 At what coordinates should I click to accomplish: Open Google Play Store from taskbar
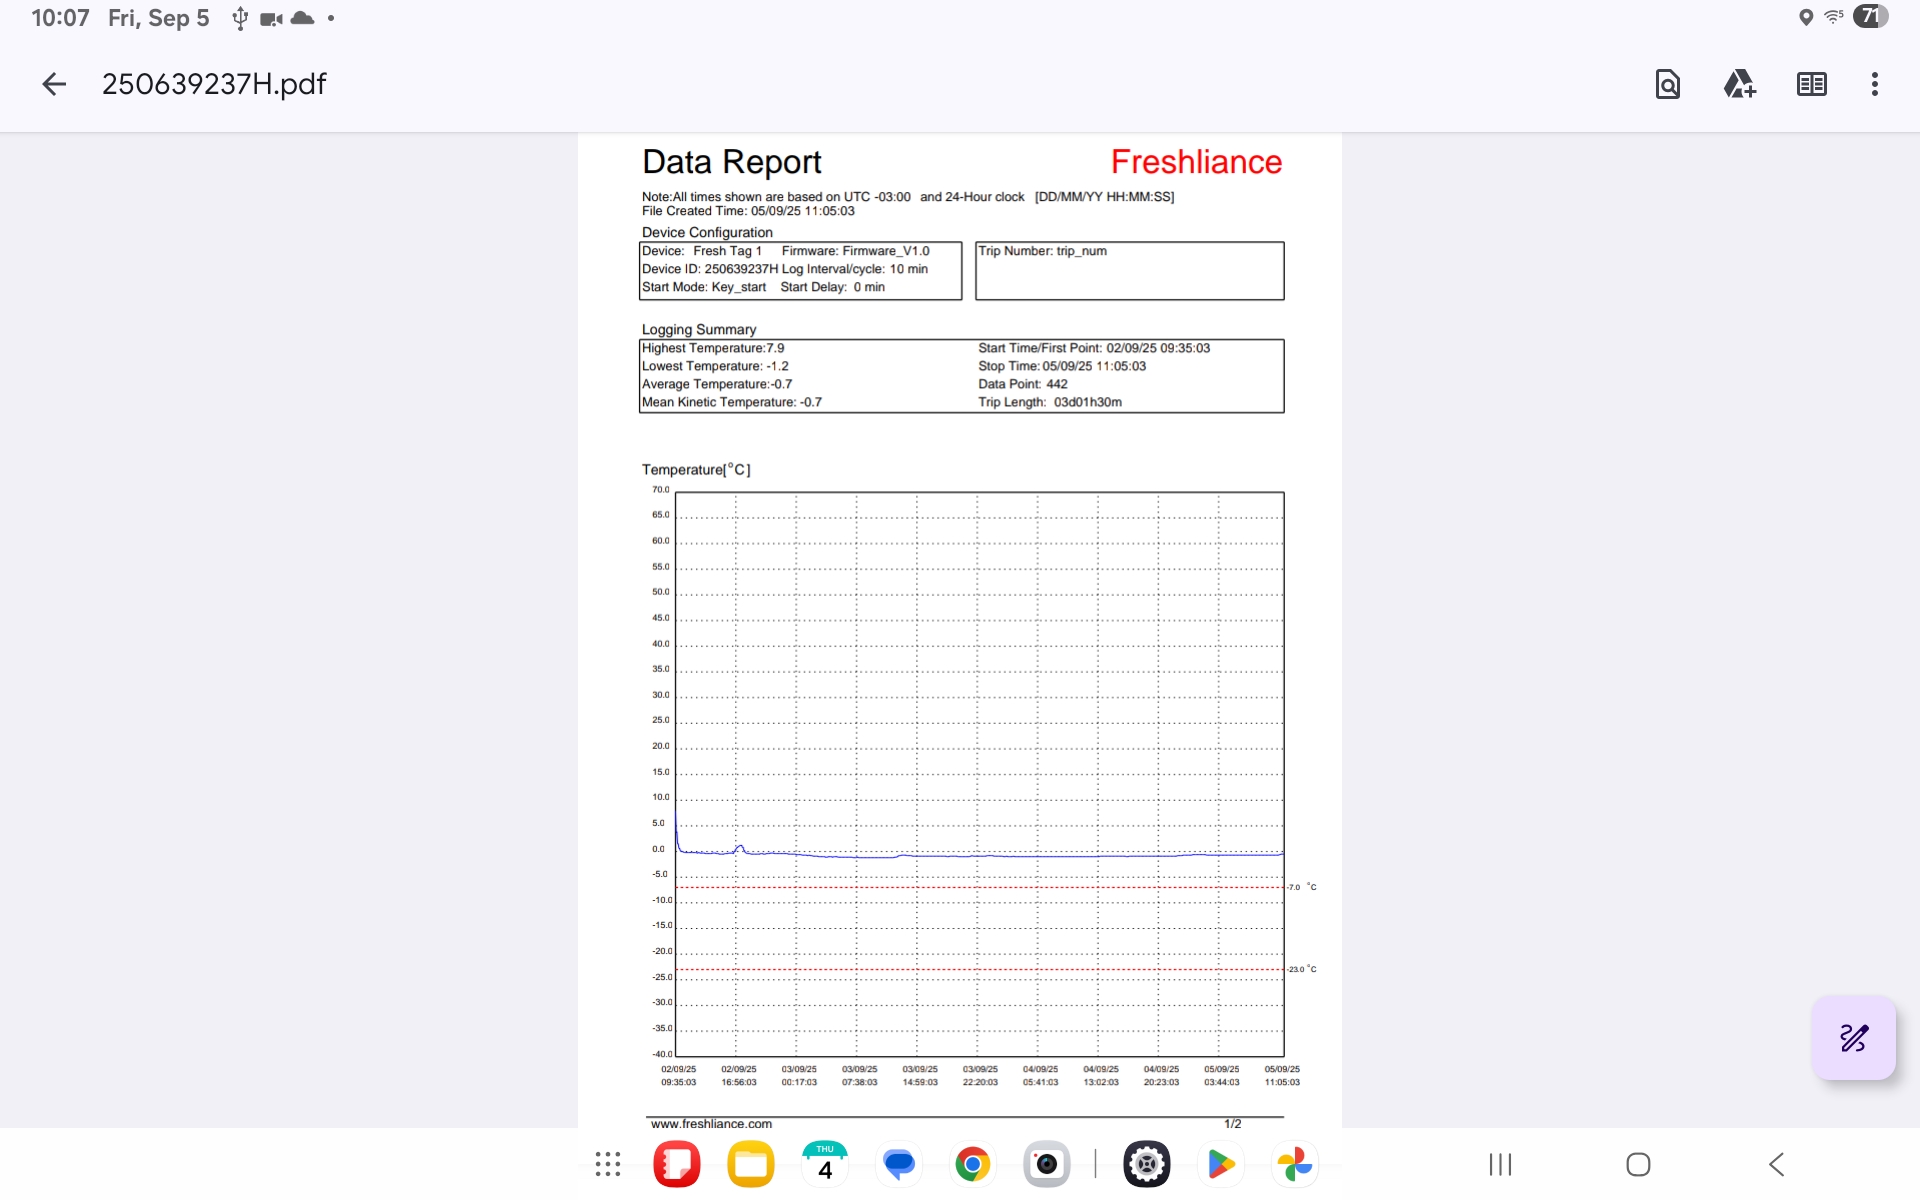[x=1220, y=1164]
